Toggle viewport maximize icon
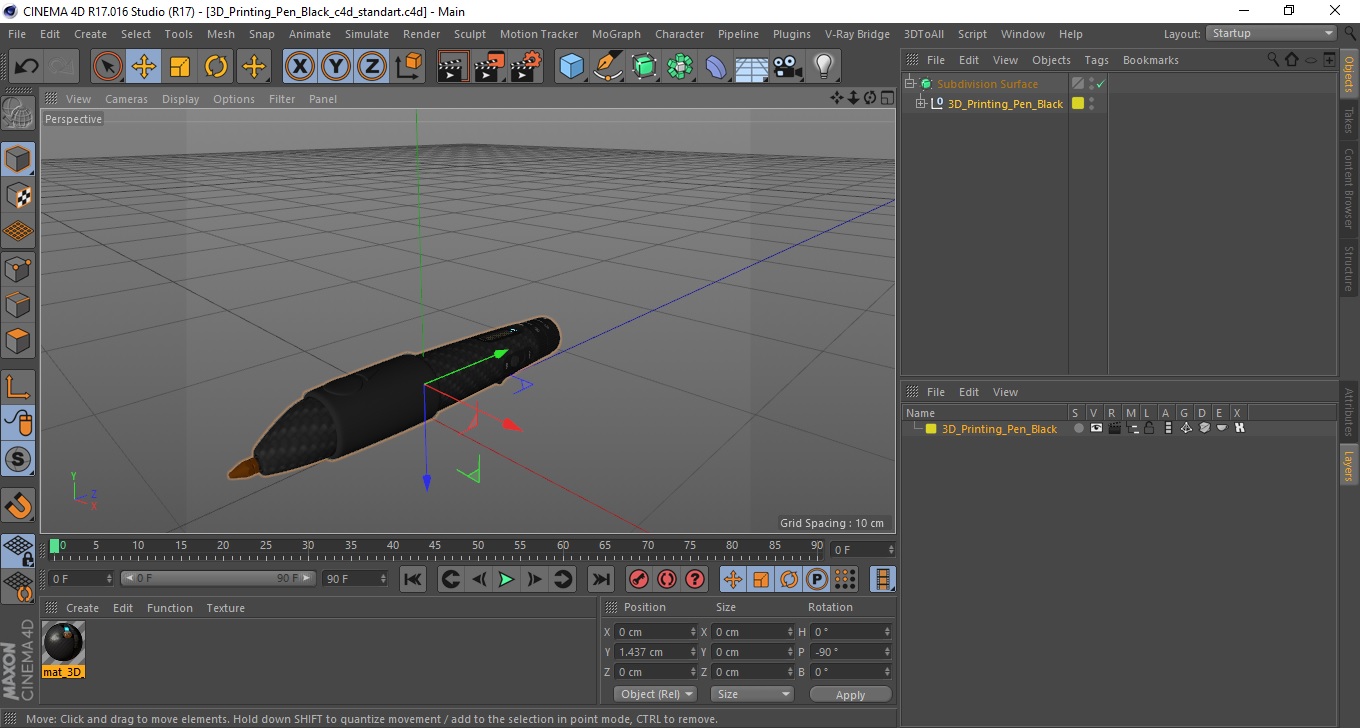Viewport: 1360px width, 728px height. [x=887, y=98]
